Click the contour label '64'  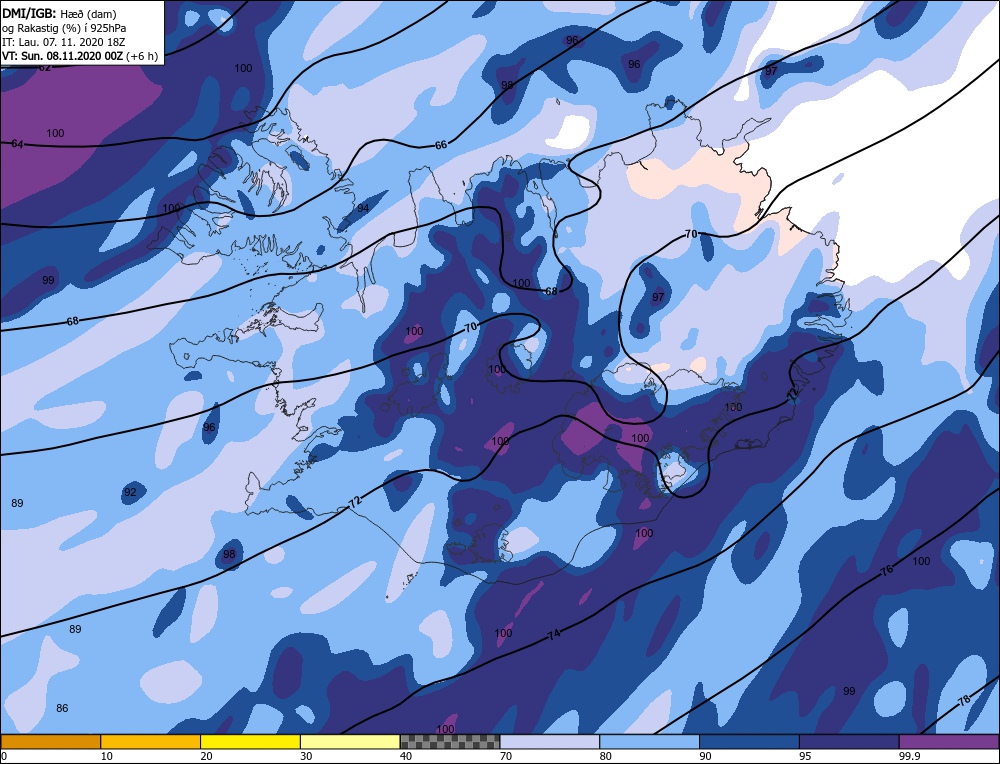coord(17,144)
